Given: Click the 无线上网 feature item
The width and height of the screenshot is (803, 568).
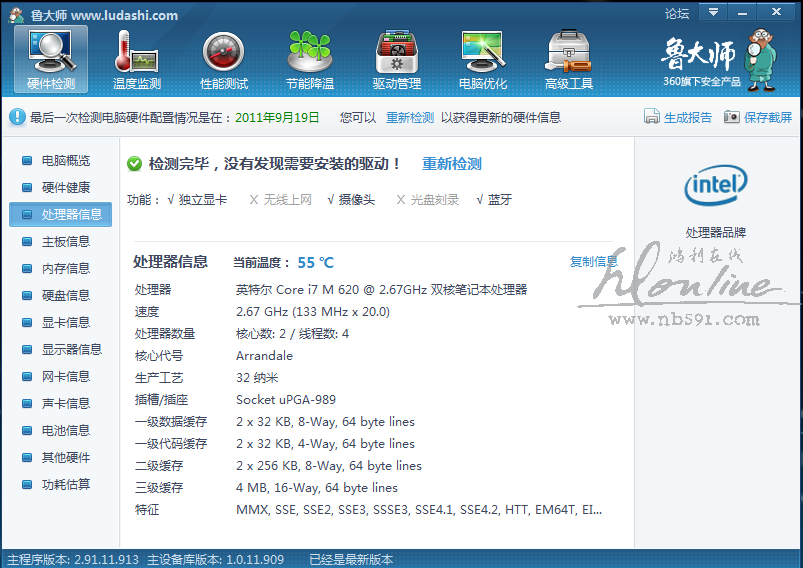Looking at the screenshot, I should (x=281, y=200).
